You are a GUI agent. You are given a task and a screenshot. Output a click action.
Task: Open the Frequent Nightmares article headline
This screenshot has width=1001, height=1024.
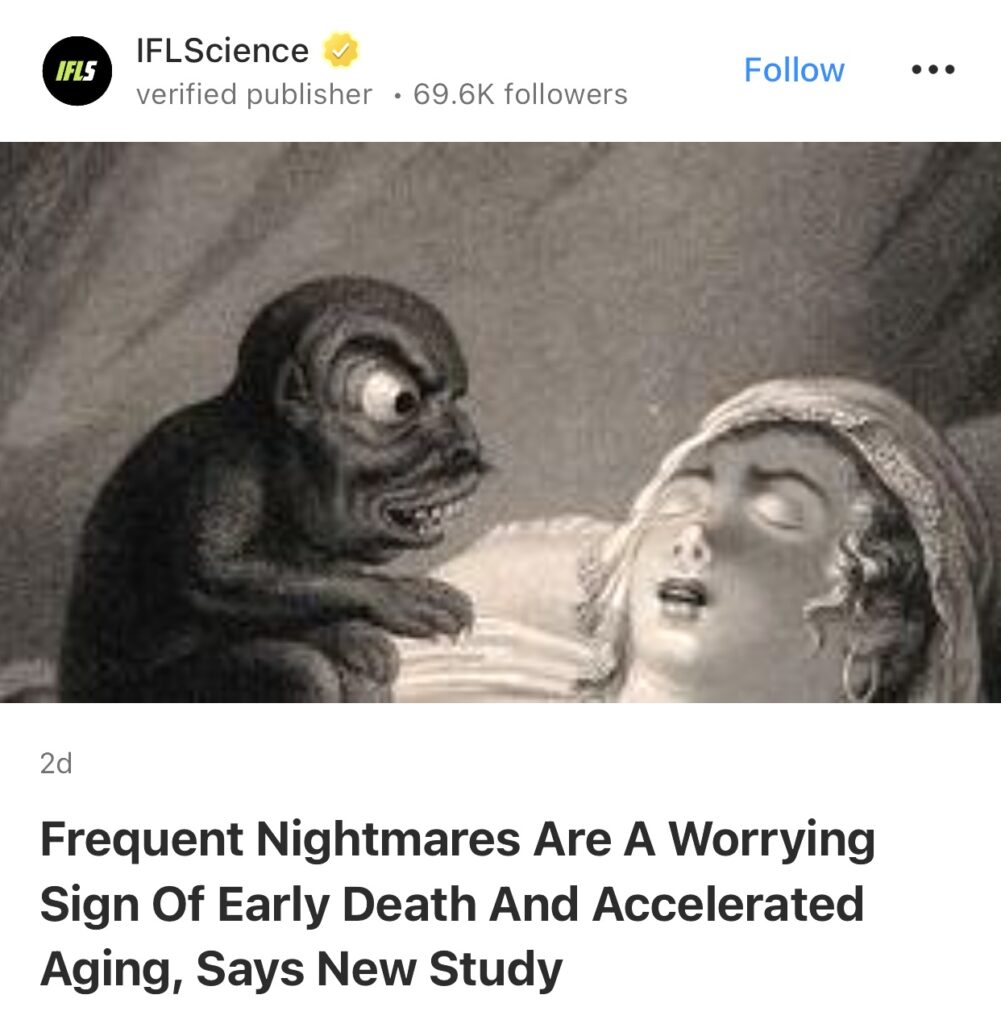point(457,904)
